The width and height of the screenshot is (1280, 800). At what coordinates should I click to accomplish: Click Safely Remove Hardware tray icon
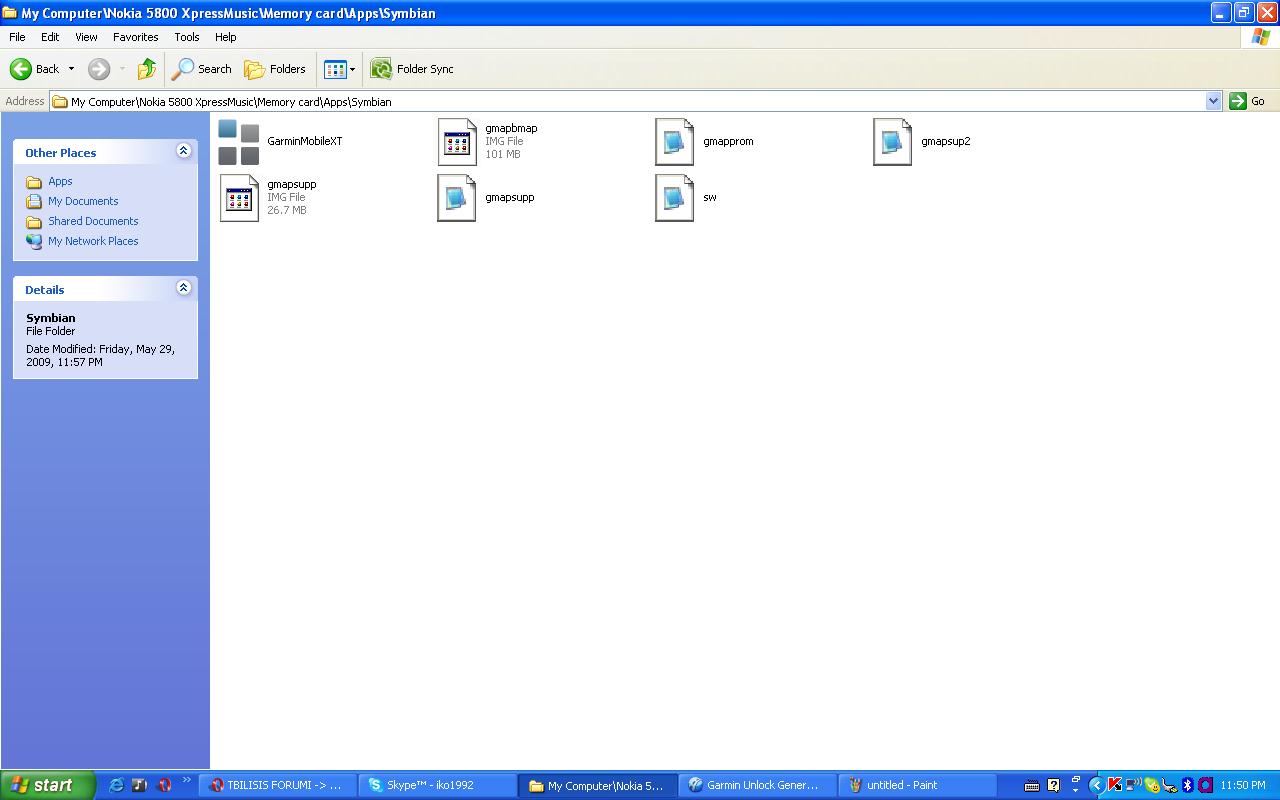(1169, 785)
